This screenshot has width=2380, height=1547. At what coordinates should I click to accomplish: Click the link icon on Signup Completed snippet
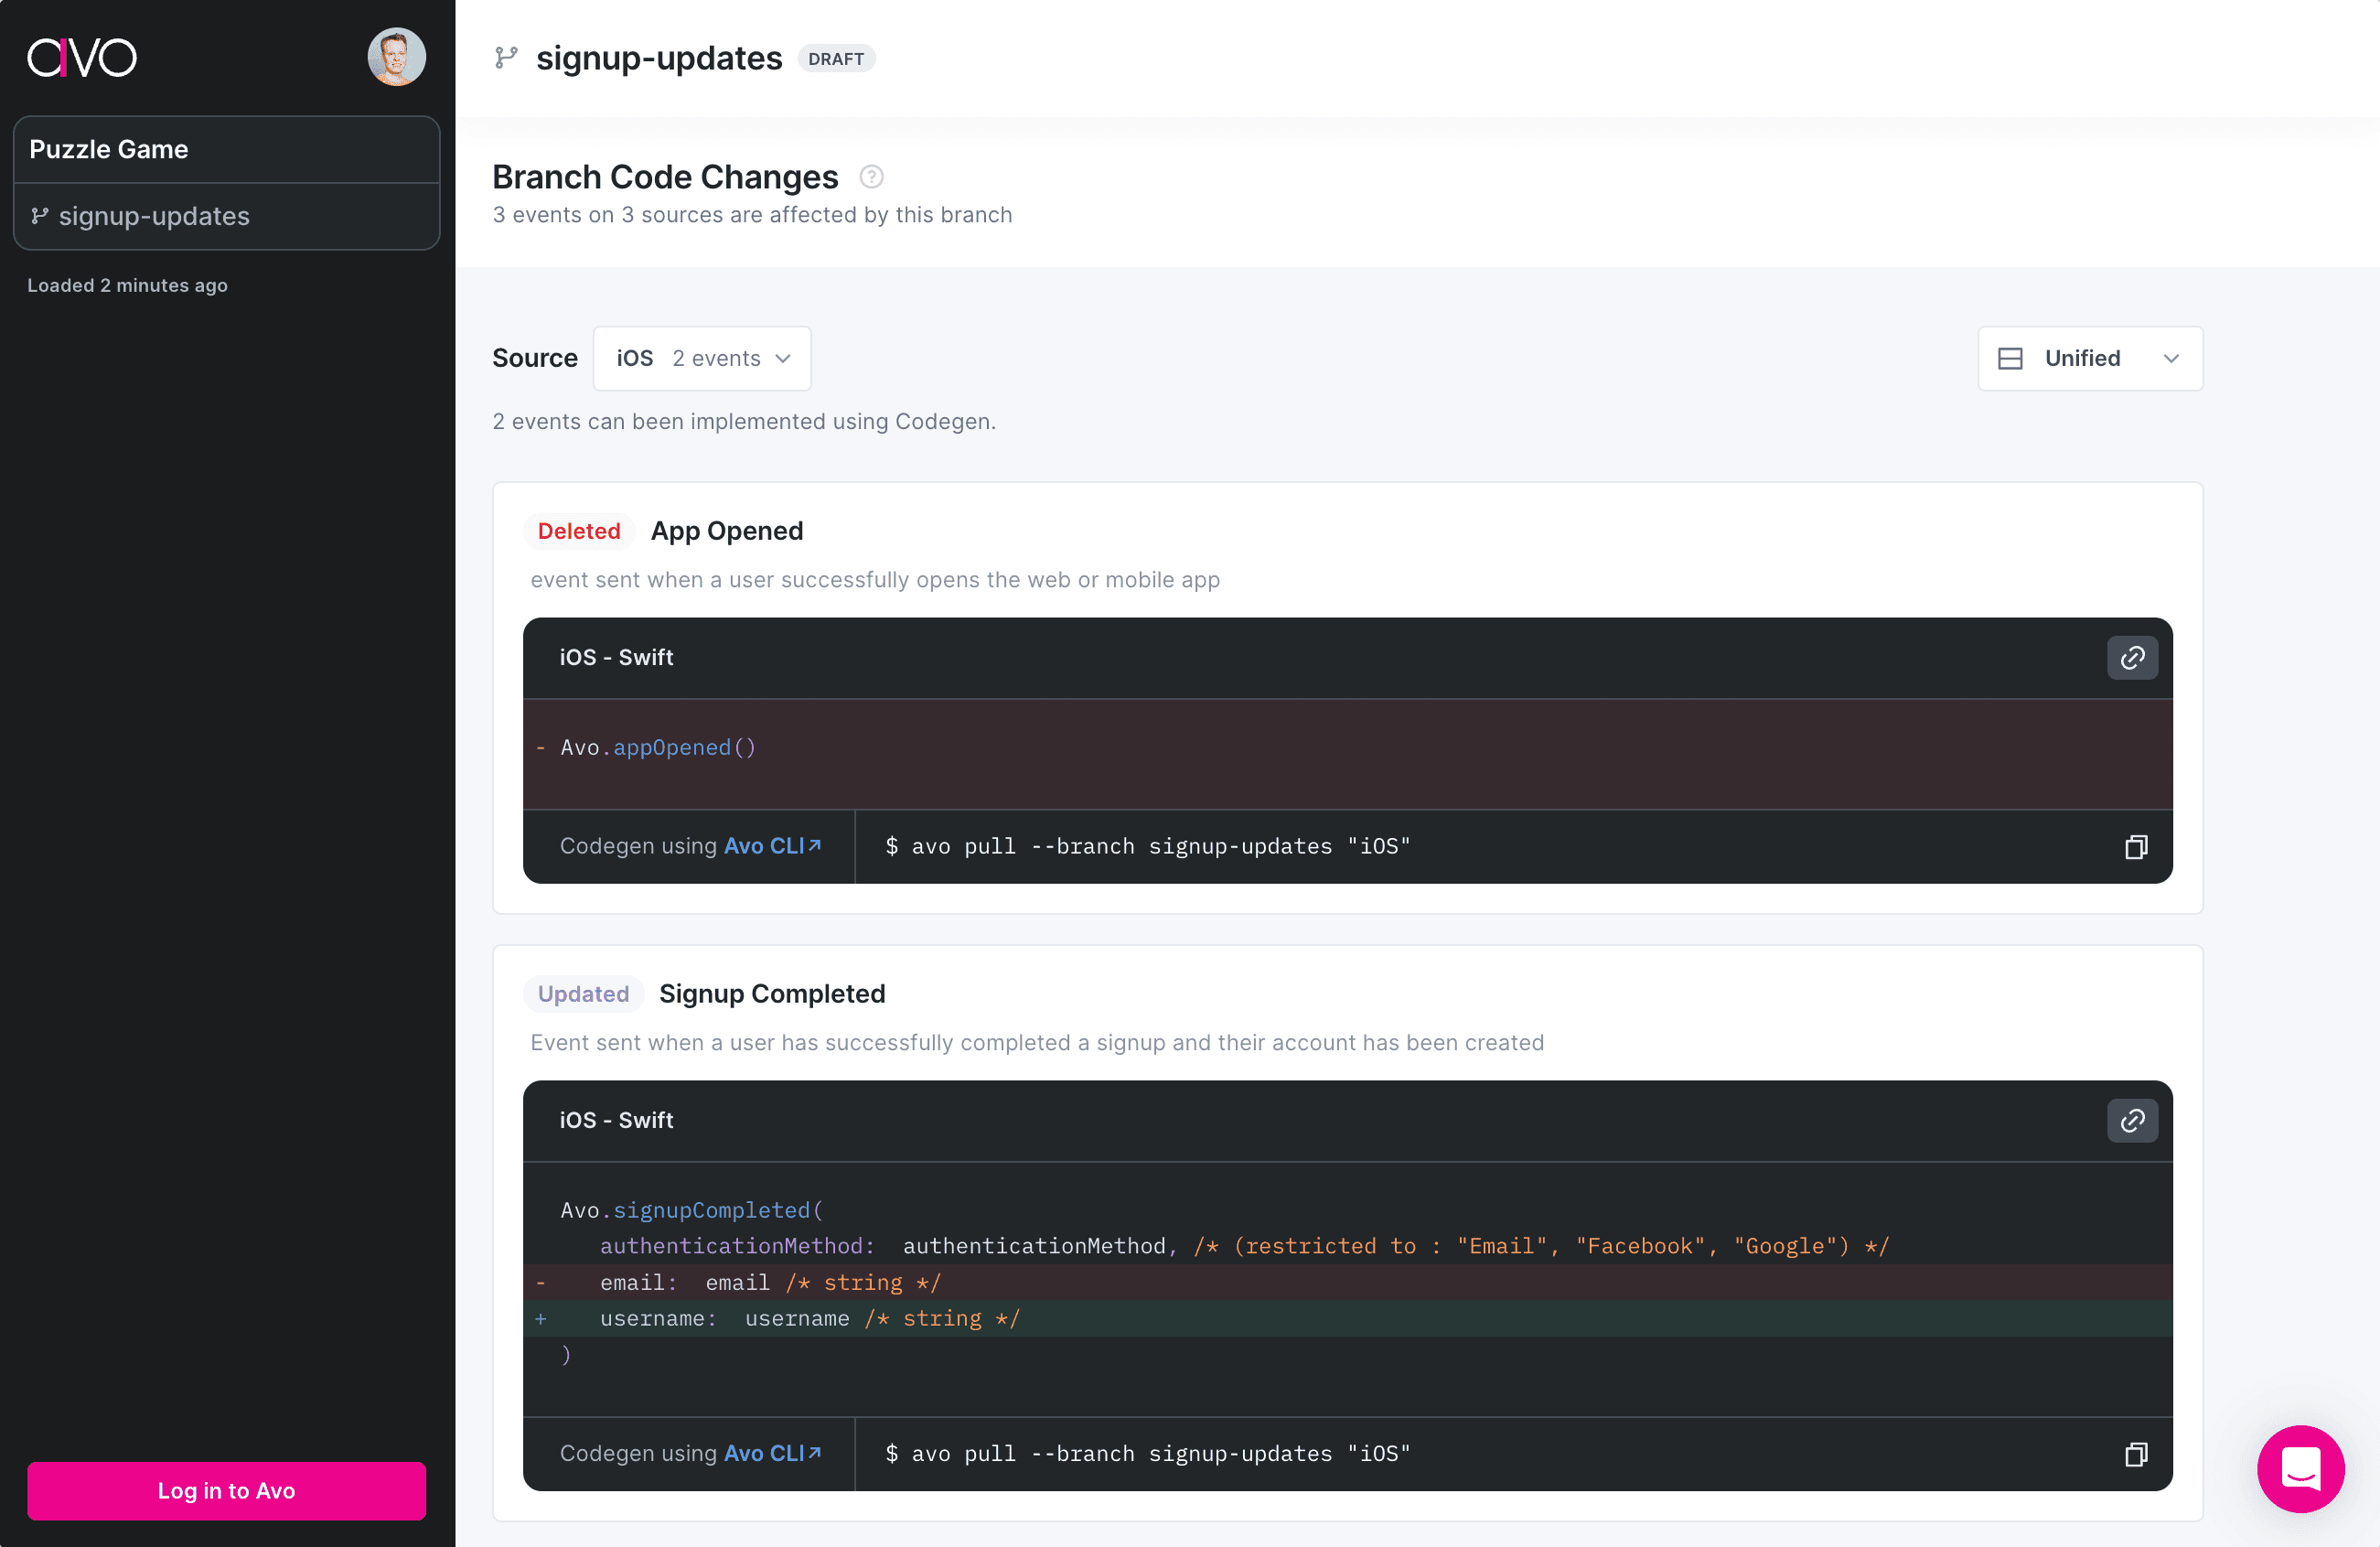tap(2132, 1121)
